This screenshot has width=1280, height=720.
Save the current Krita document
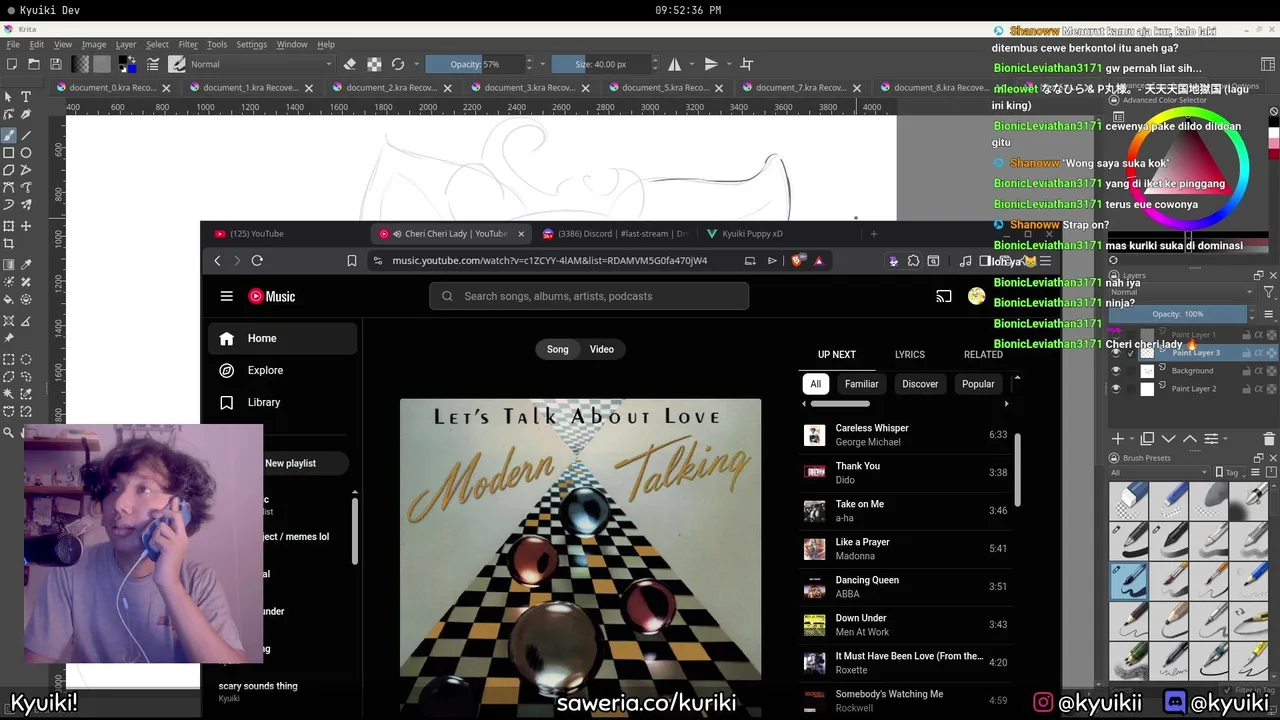(56, 64)
